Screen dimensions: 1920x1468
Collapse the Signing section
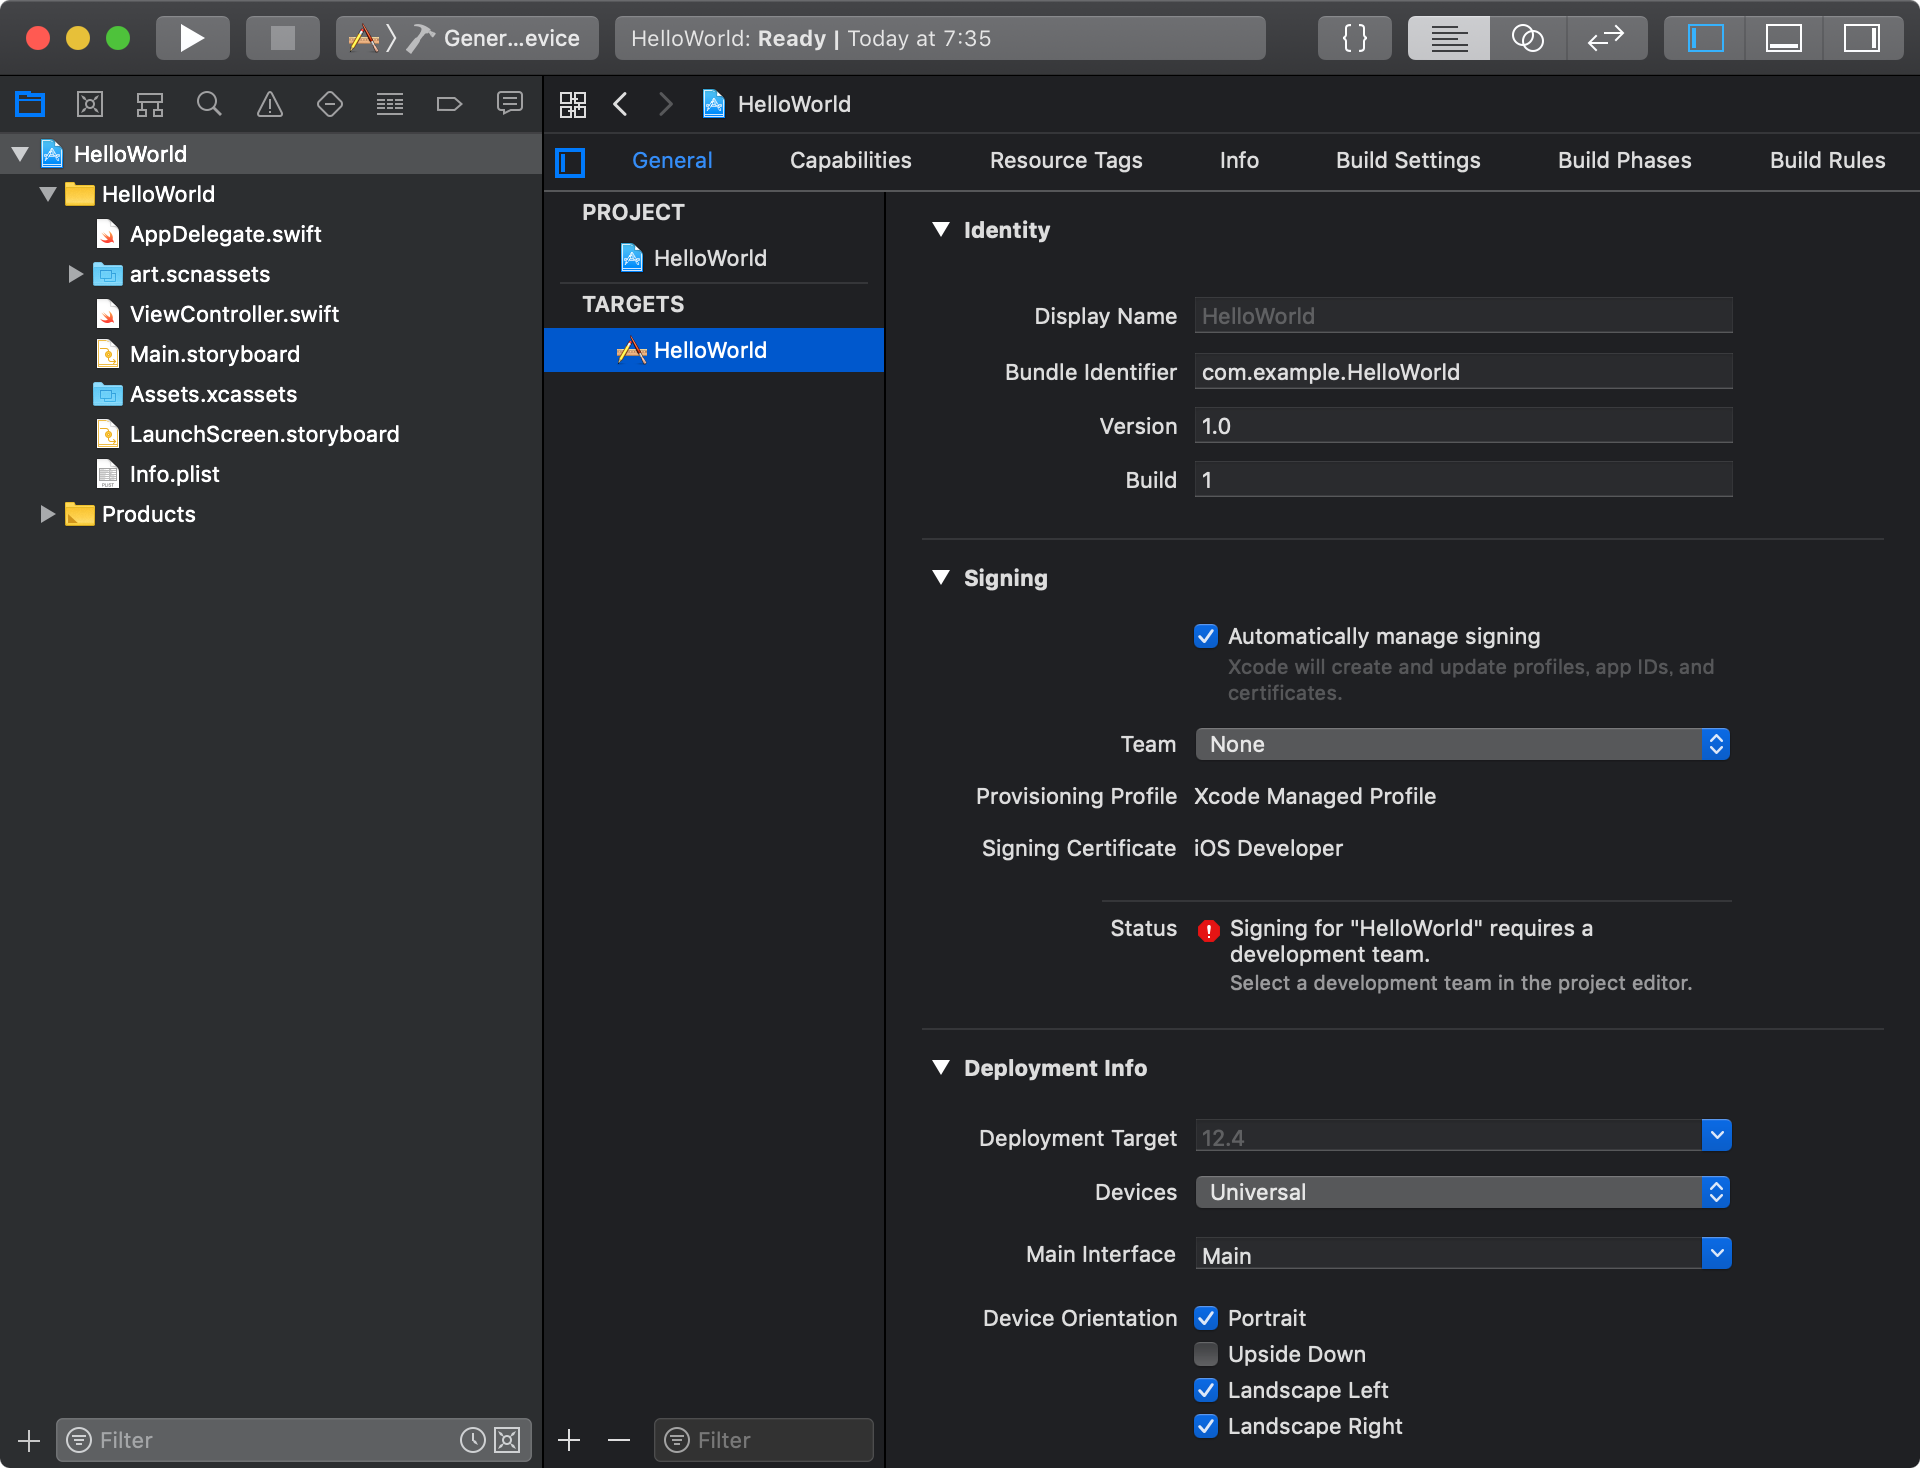pyautogui.click(x=941, y=577)
